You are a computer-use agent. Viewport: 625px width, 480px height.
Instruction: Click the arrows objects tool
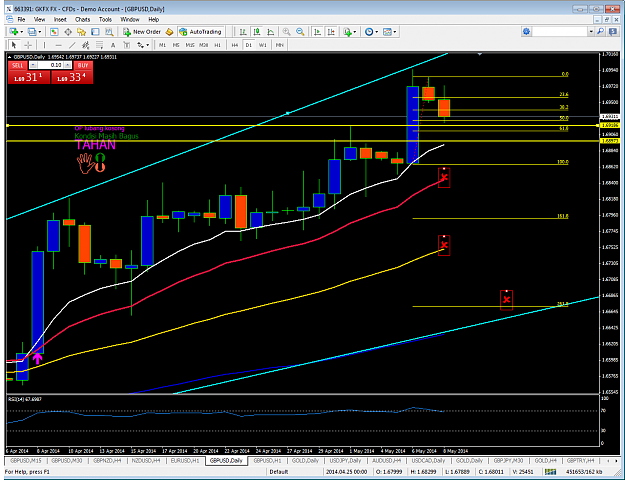coord(140,45)
